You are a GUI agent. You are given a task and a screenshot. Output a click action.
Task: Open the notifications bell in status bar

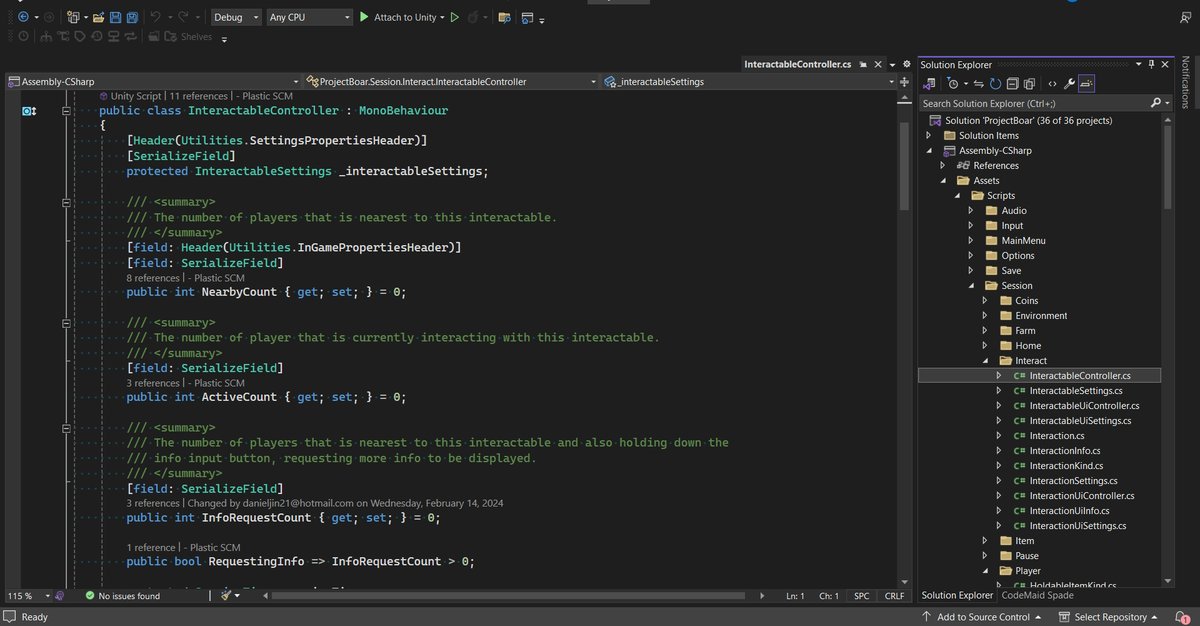click(1181, 617)
